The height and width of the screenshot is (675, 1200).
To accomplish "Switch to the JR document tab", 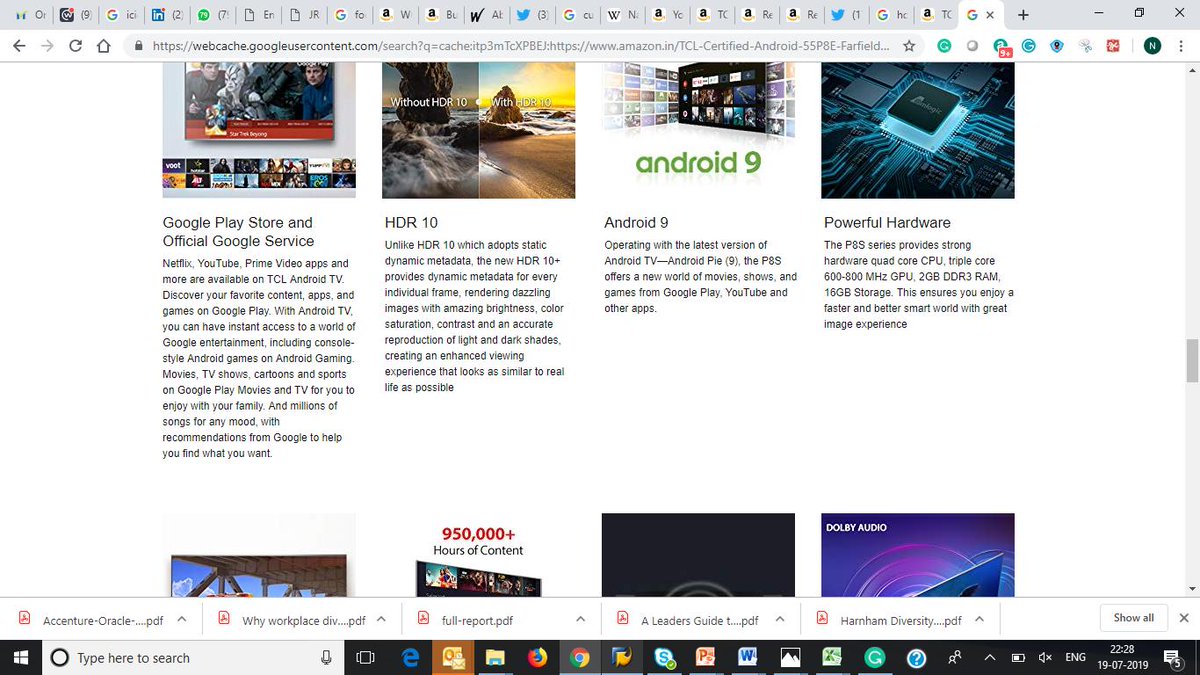I will [305, 15].
